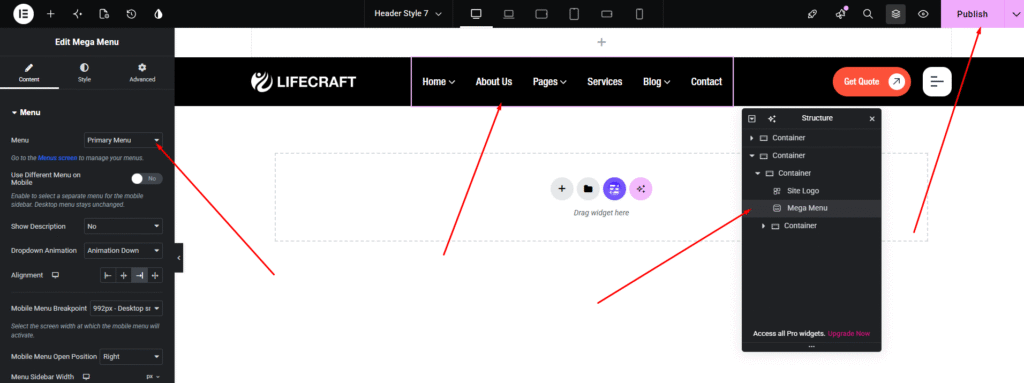
Task: Click the purple kit library button on canvas
Action: pos(614,189)
